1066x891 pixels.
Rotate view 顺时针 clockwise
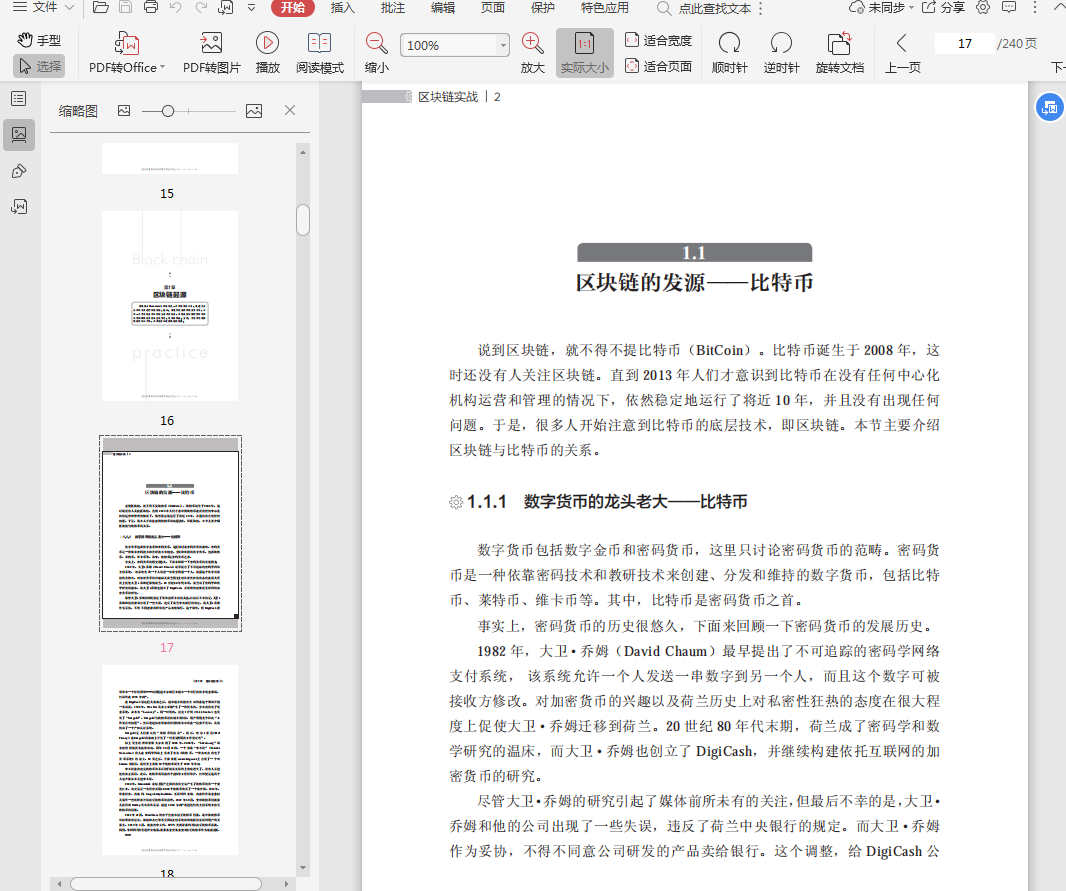729,53
